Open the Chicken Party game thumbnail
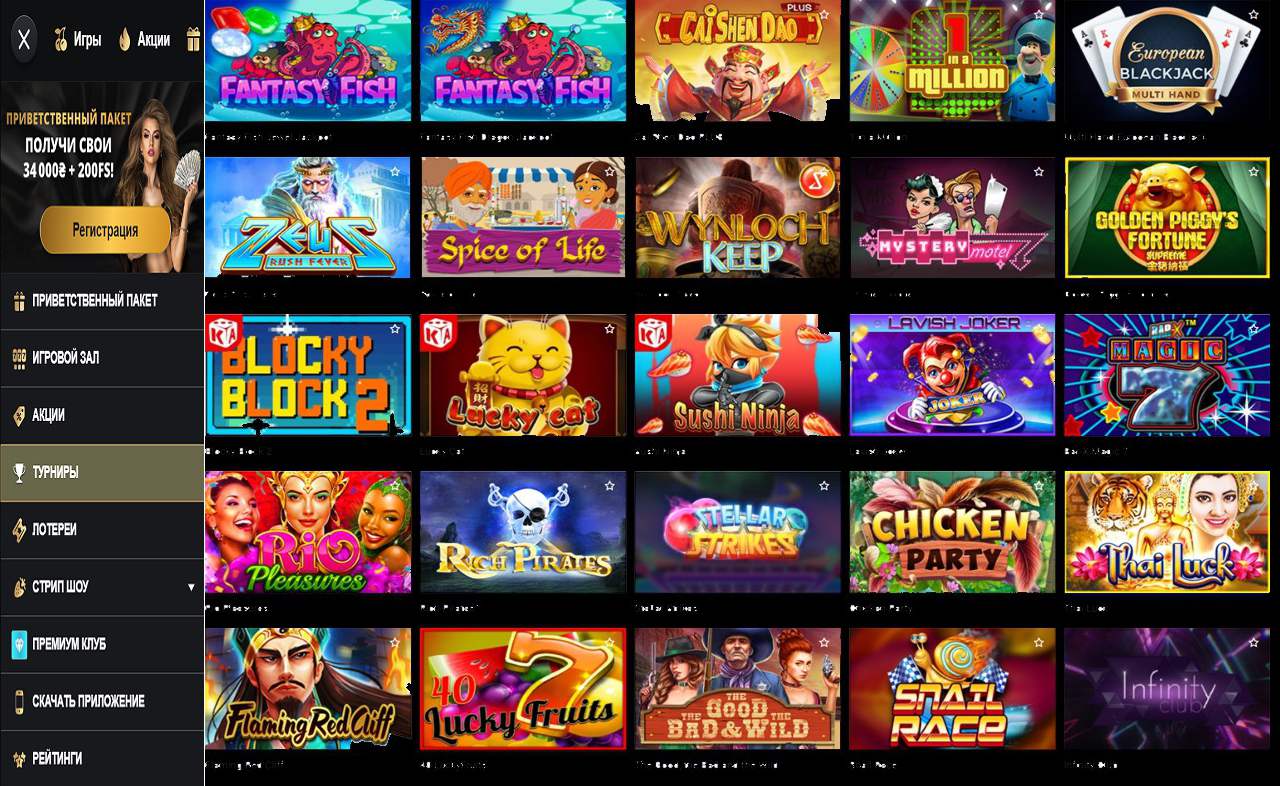This screenshot has height=786, width=1280. point(952,532)
